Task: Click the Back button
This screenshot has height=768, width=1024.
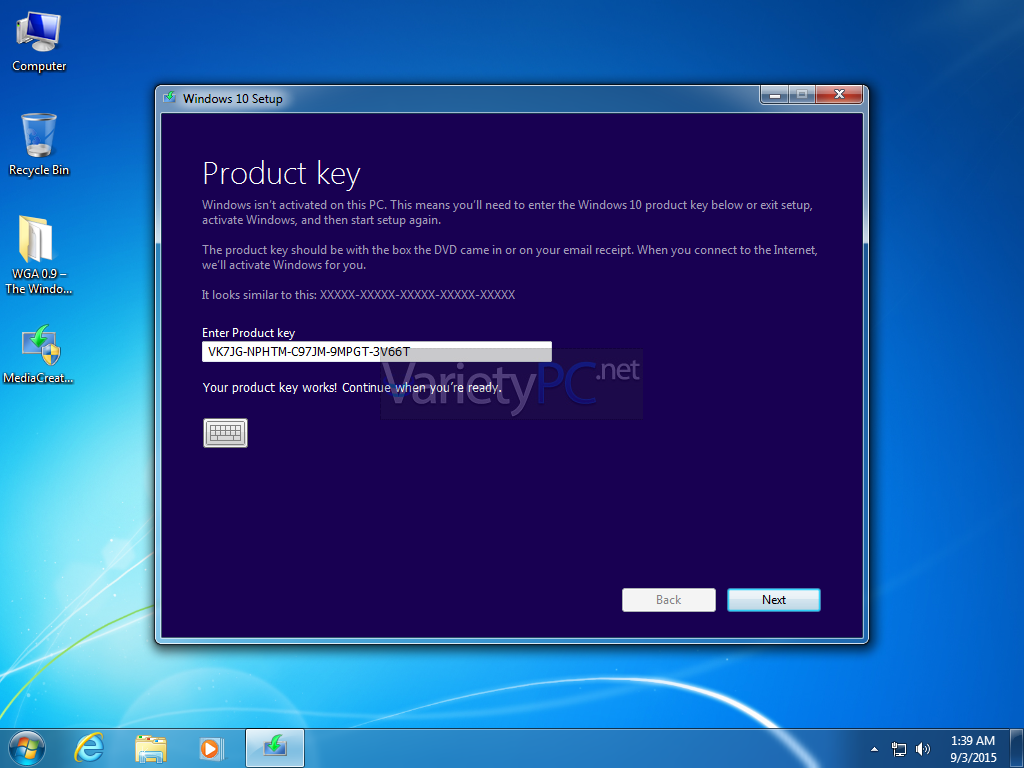Action: (668, 600)
